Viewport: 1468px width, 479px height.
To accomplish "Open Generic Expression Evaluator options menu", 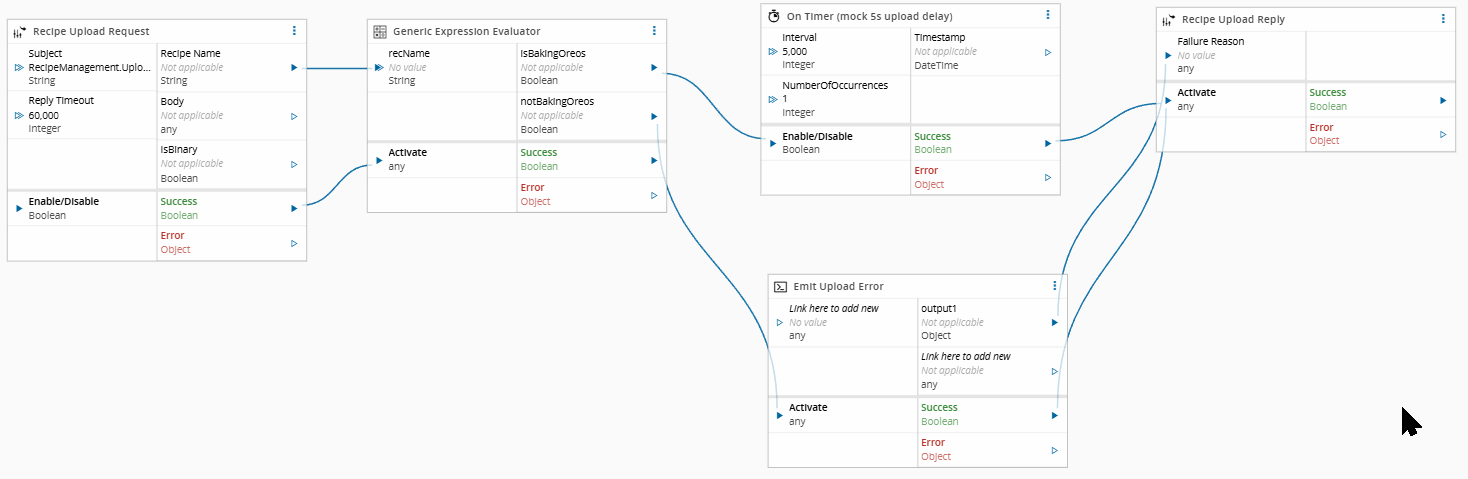I will click(x=654, y=31).
